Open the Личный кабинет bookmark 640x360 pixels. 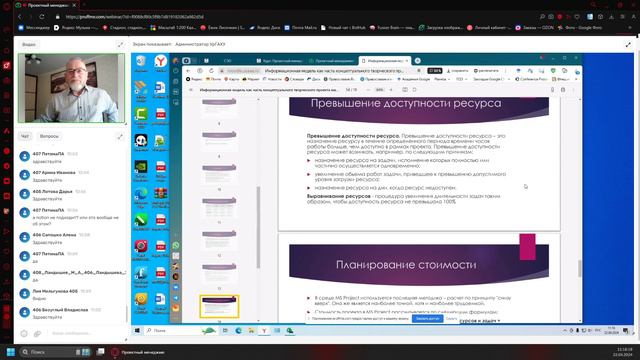point(488,28)
